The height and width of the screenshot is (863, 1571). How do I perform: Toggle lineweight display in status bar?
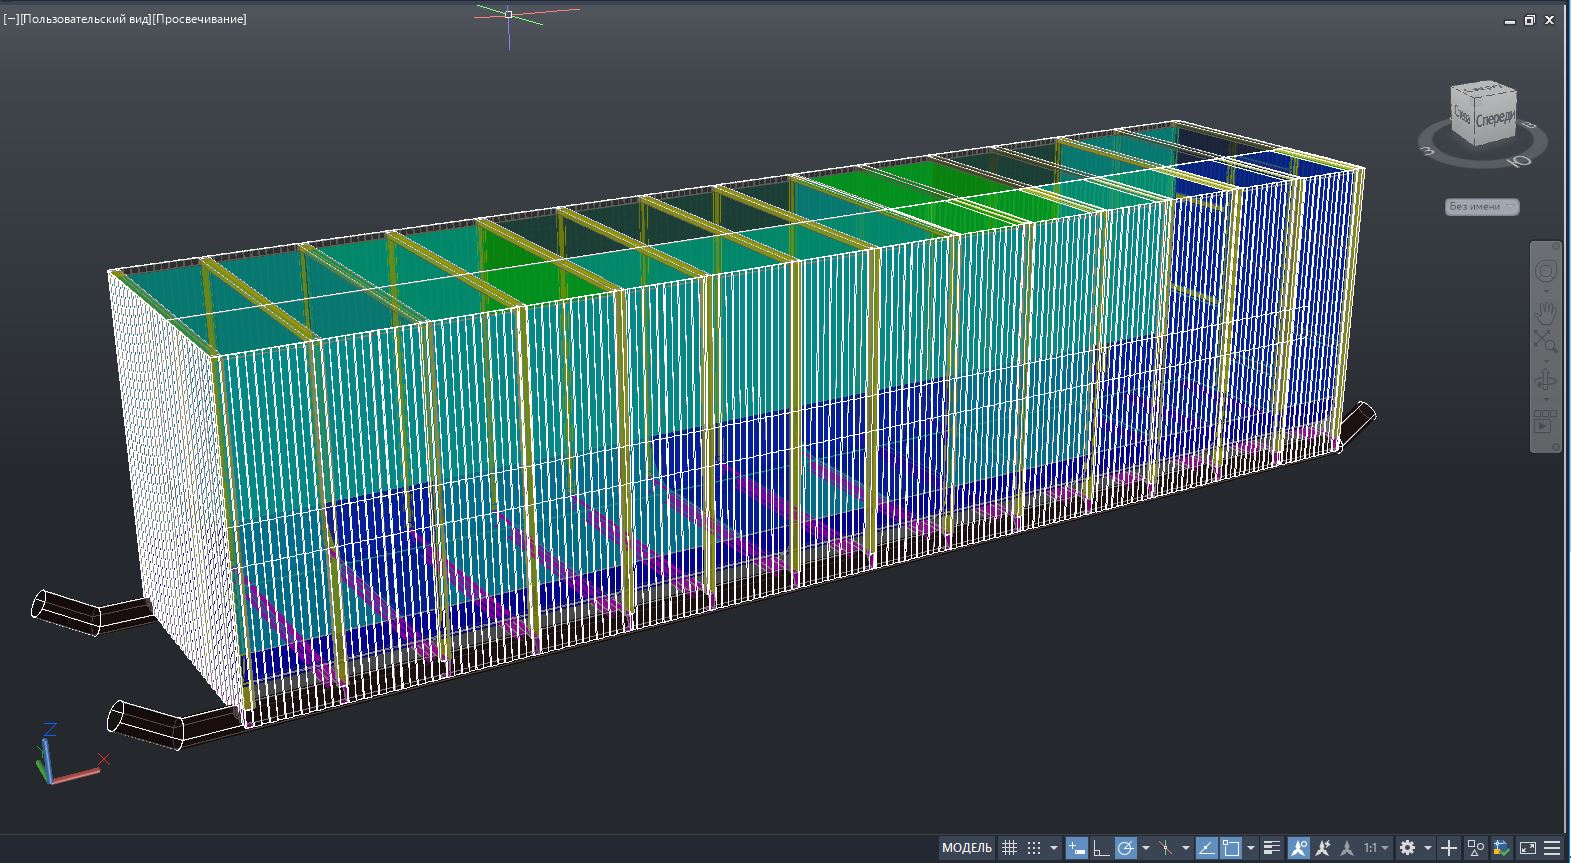click(x=1272, y=848)
